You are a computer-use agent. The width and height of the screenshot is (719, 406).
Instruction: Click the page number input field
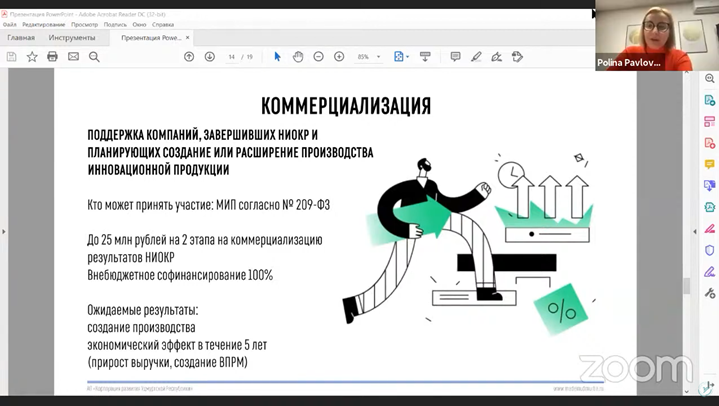[x=233, y=57]
